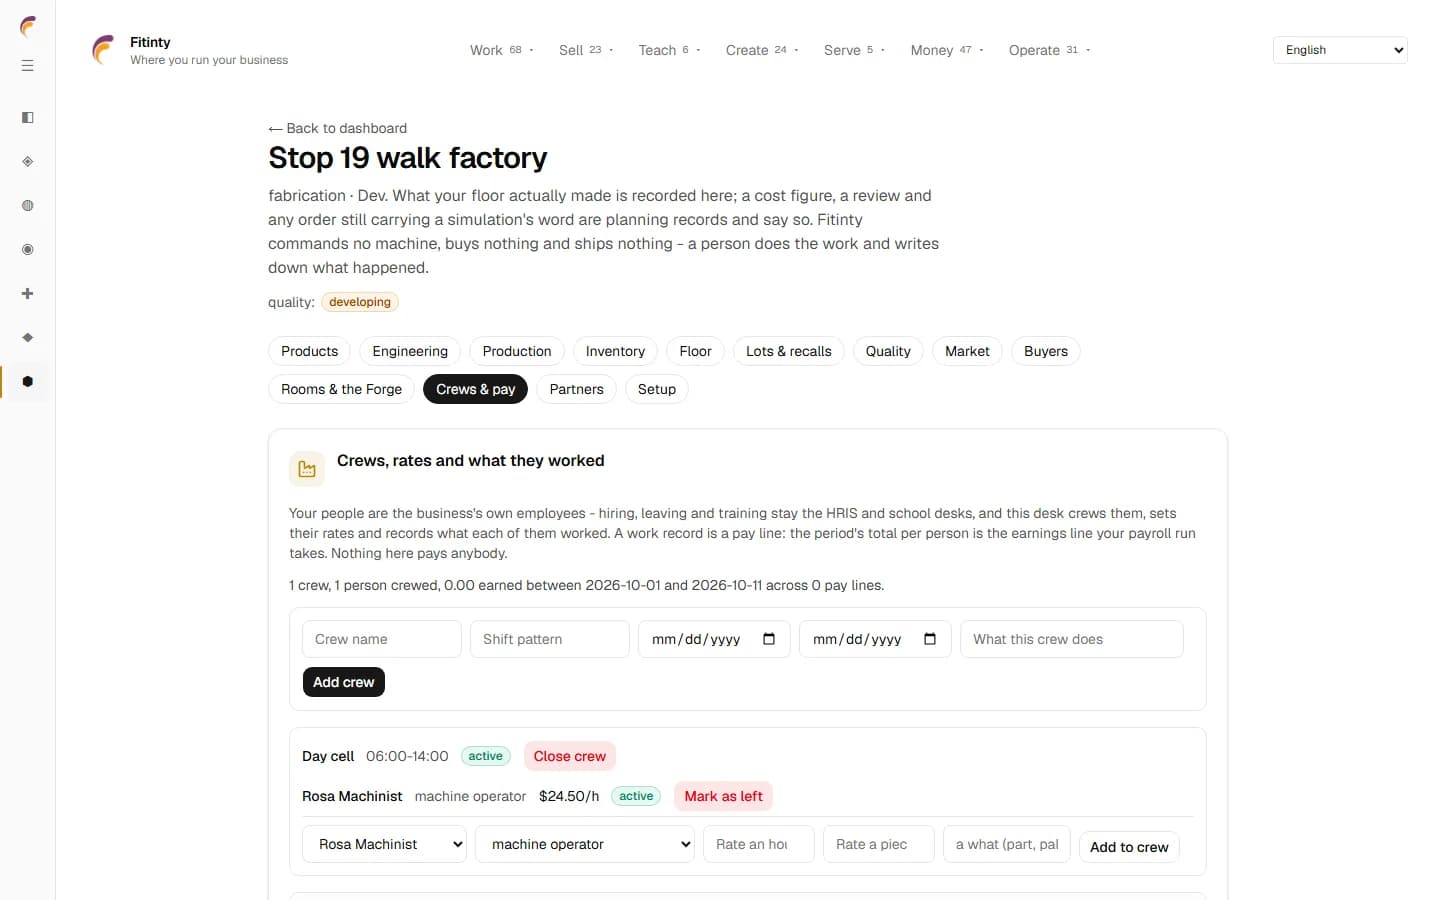Open the Rooms & the Forge tab

click(341, 389)
